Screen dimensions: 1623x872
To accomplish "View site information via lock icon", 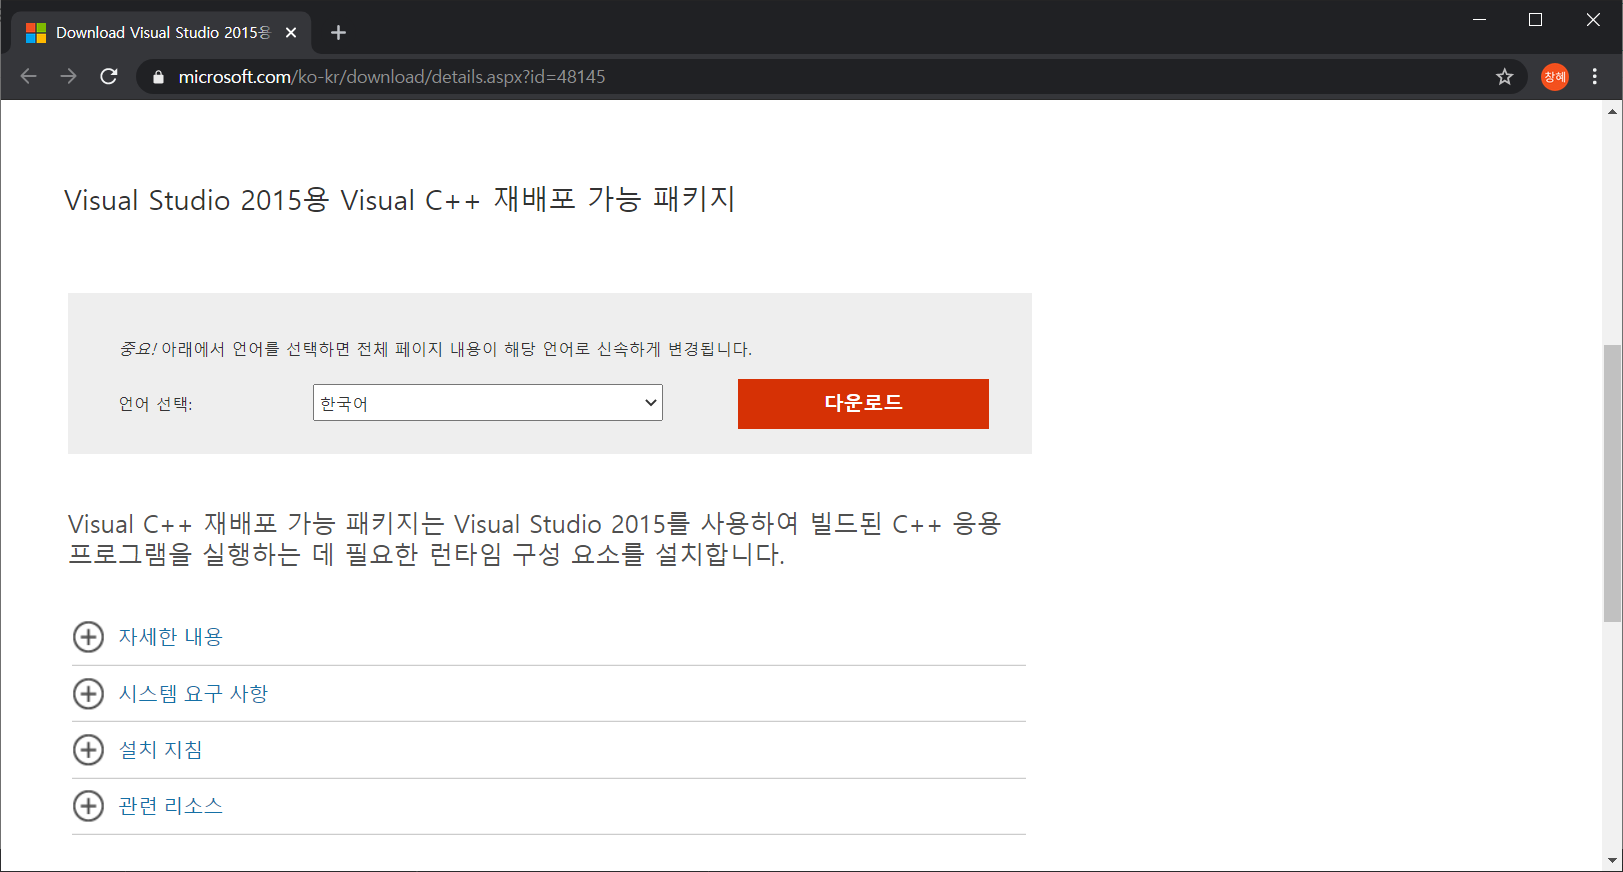I will point(158,77).
